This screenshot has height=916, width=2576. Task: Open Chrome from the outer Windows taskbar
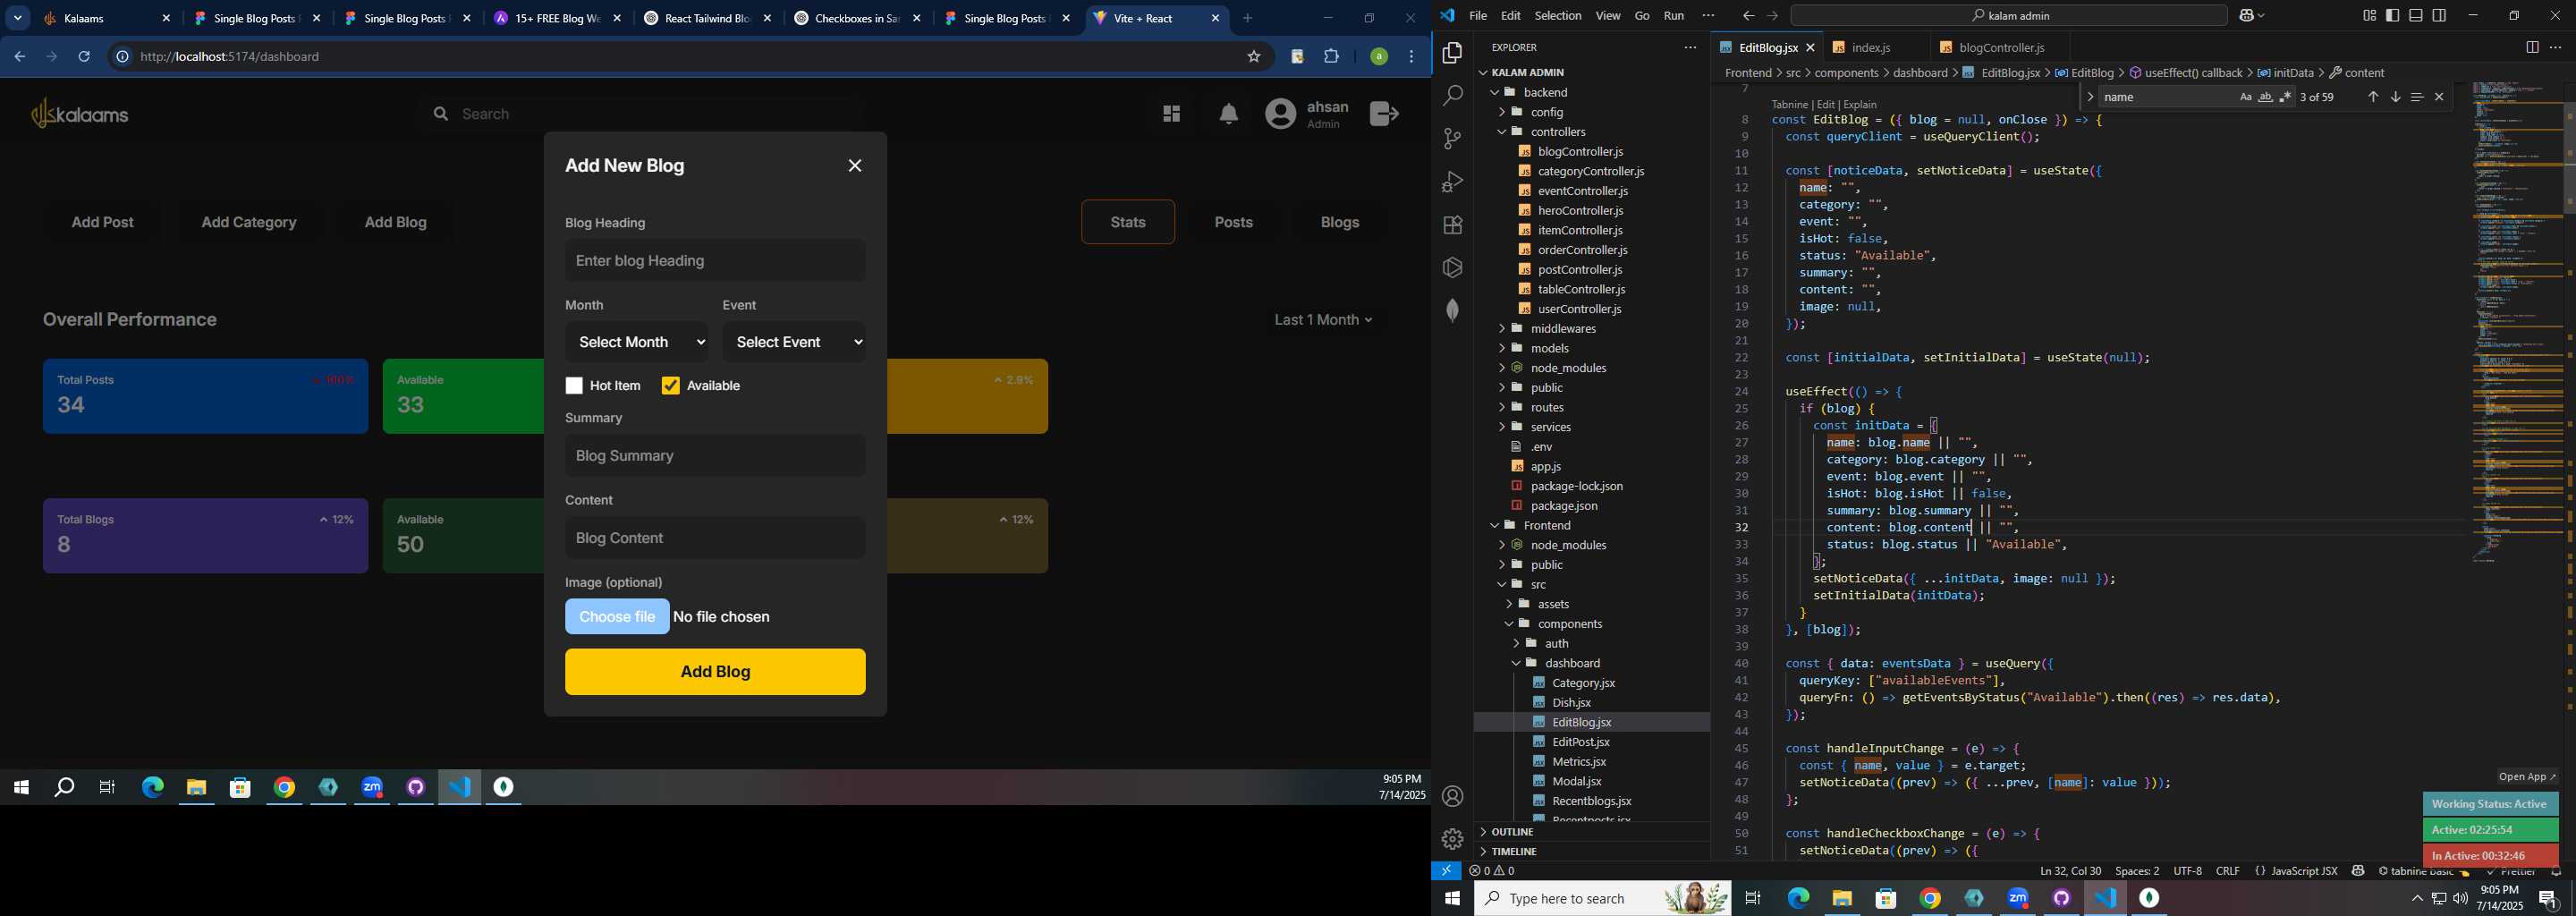pyautogui.click(x=1930, y=899)
